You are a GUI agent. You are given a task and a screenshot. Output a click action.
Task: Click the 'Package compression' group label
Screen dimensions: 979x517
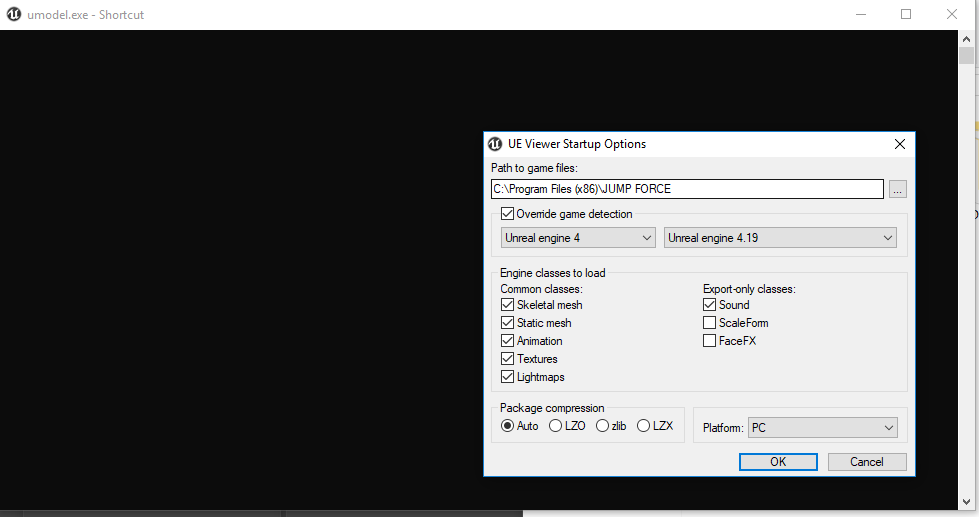tap(552, 408)
